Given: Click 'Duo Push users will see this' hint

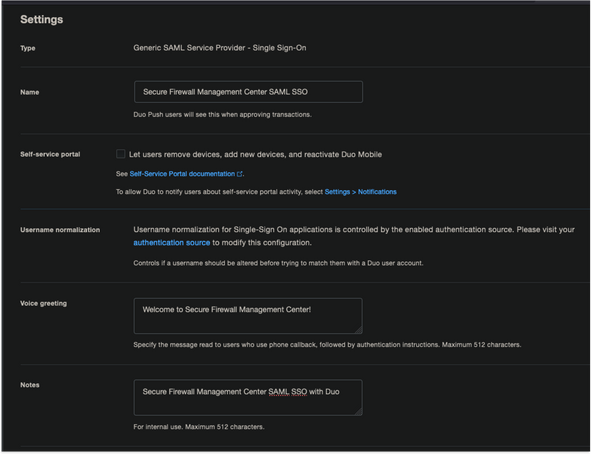Looking at the screenshot, I should point(222,114).
